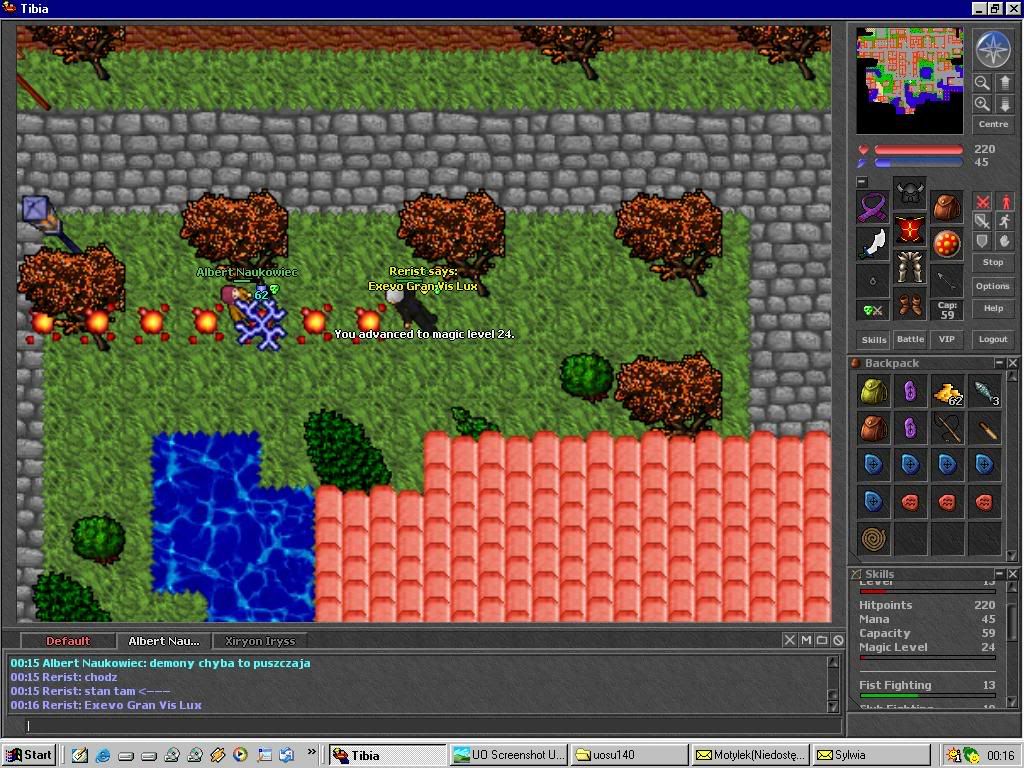Image resolution: width=1024 pixels, height=768 pixels.
Task: Click the small wooden stick item in Backpack
Action: pos(984,428)
